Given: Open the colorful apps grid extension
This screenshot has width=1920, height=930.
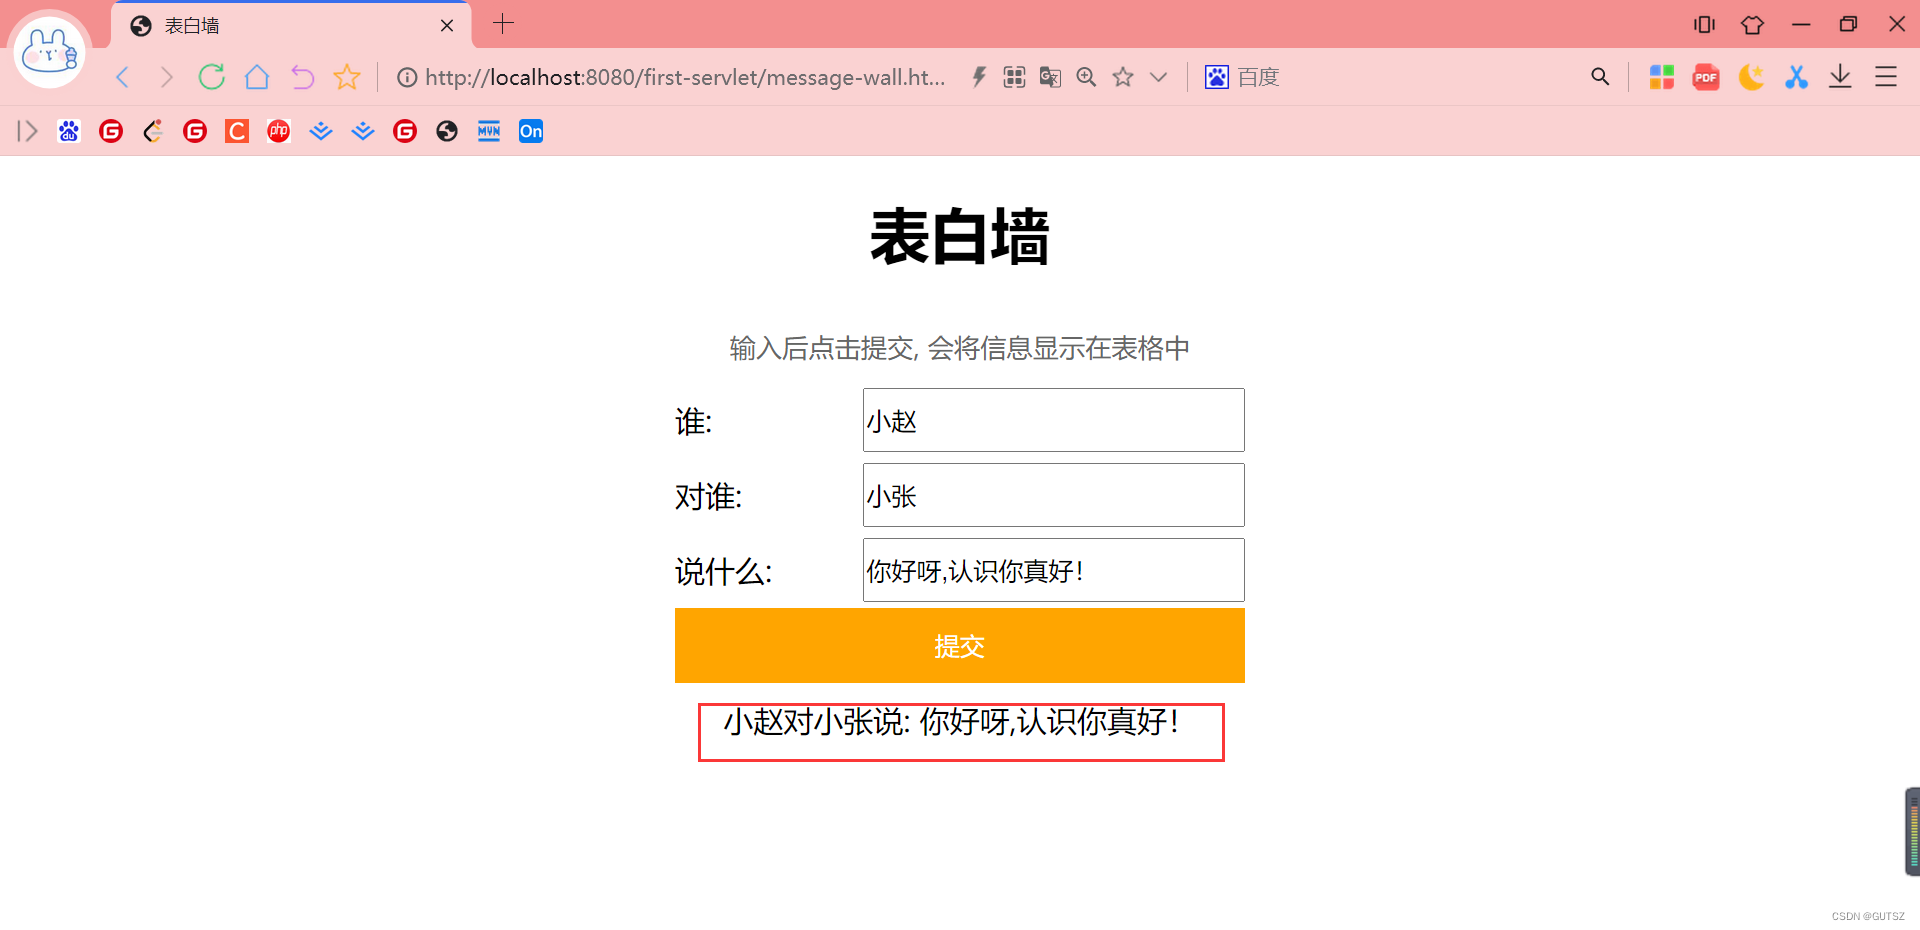Looking at the screenshot, I should 1662,77.
